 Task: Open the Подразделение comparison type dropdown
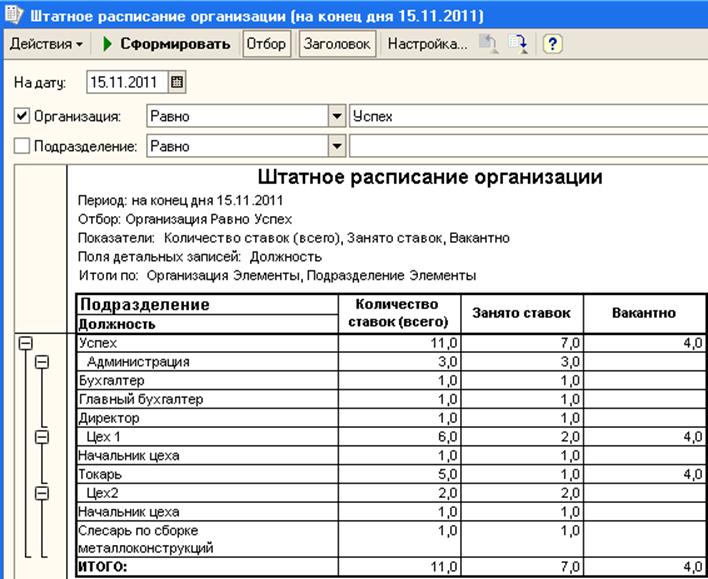pyautogui.click(x=337, y=146)
